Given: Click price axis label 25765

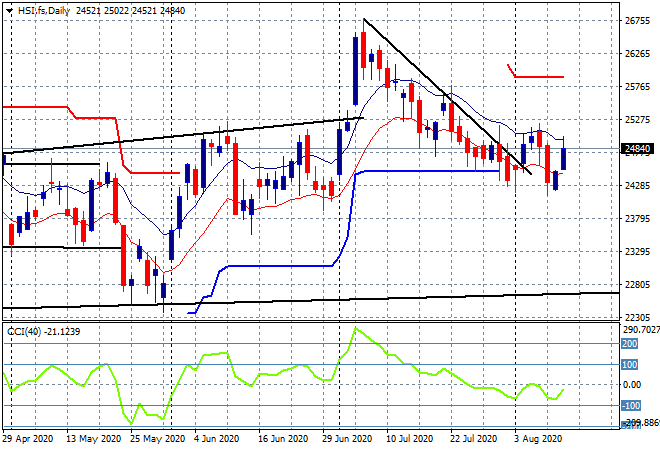Looking at the screenshot, I should coord(637,87).
